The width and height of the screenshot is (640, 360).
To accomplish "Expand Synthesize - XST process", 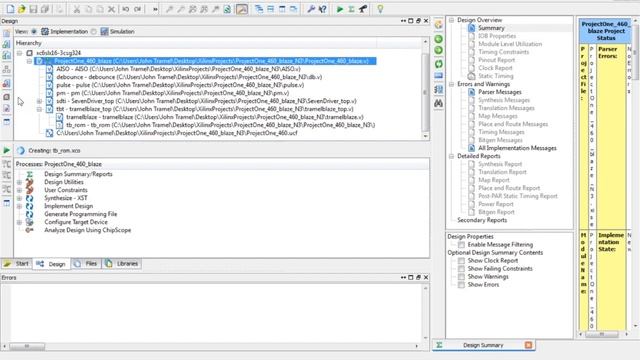I will coord(19,198).
